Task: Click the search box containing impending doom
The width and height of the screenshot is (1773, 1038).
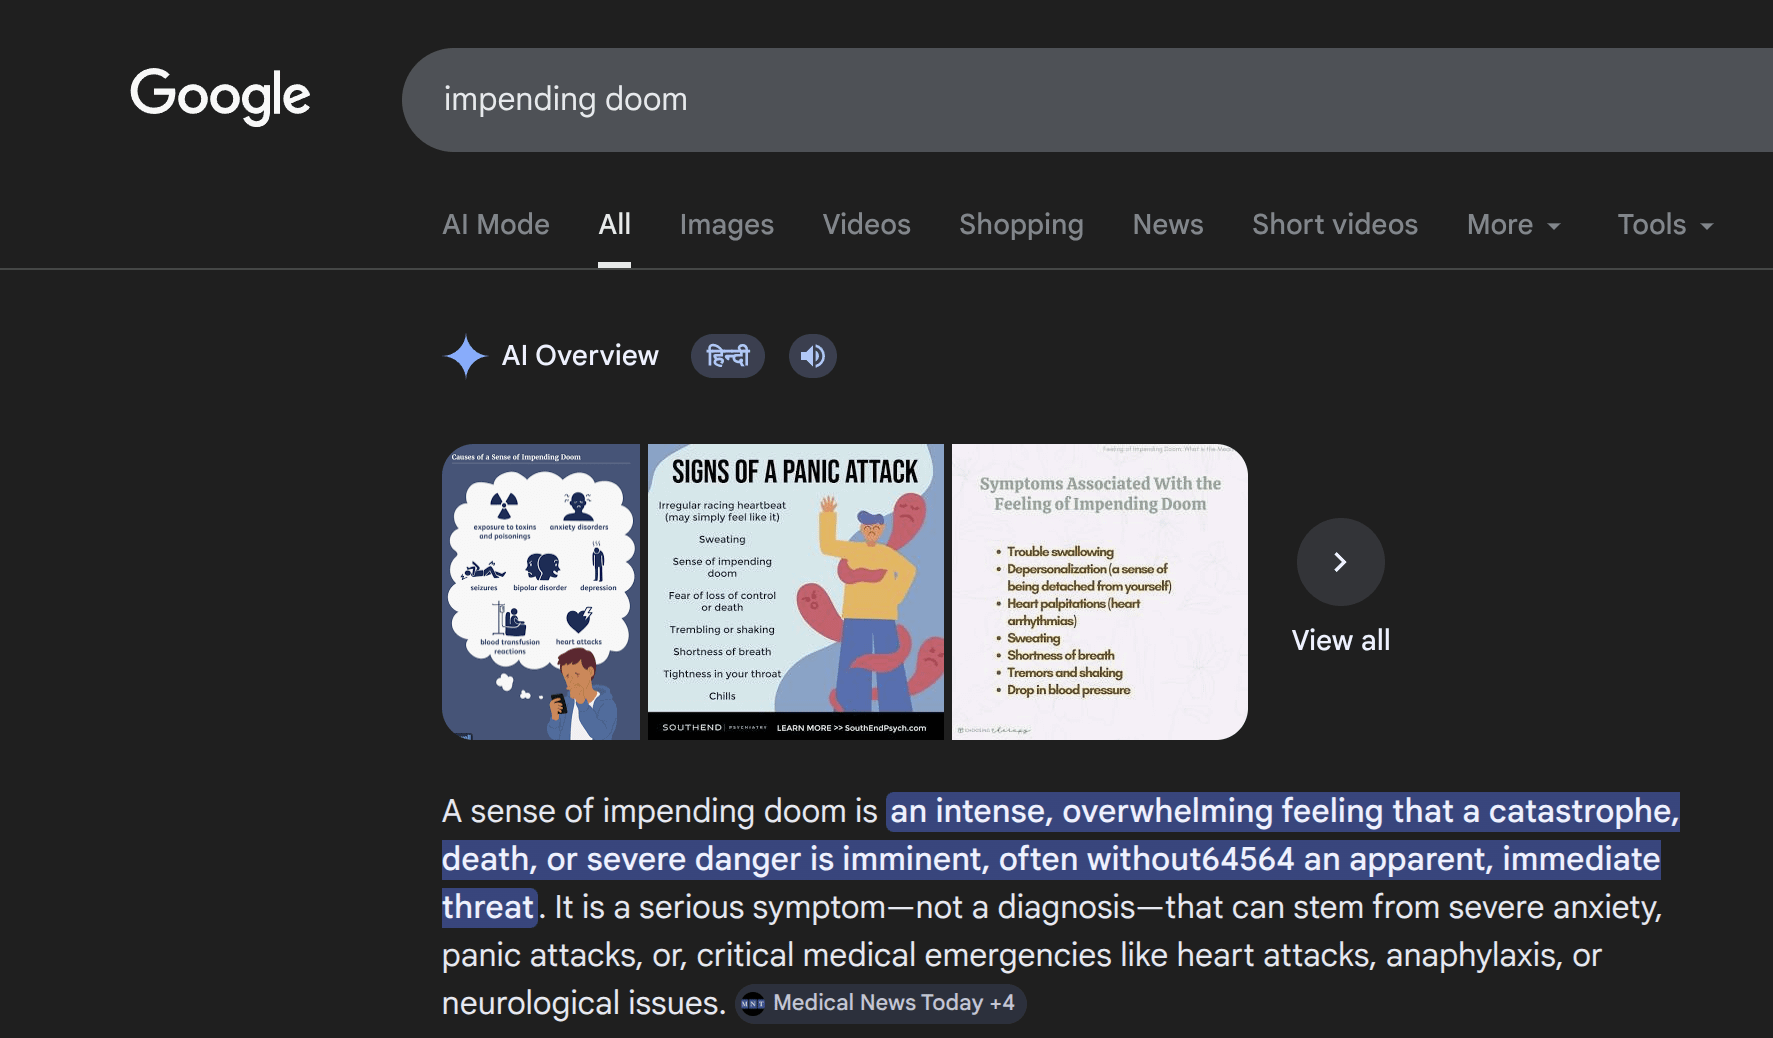Action: click(1000, 100)
